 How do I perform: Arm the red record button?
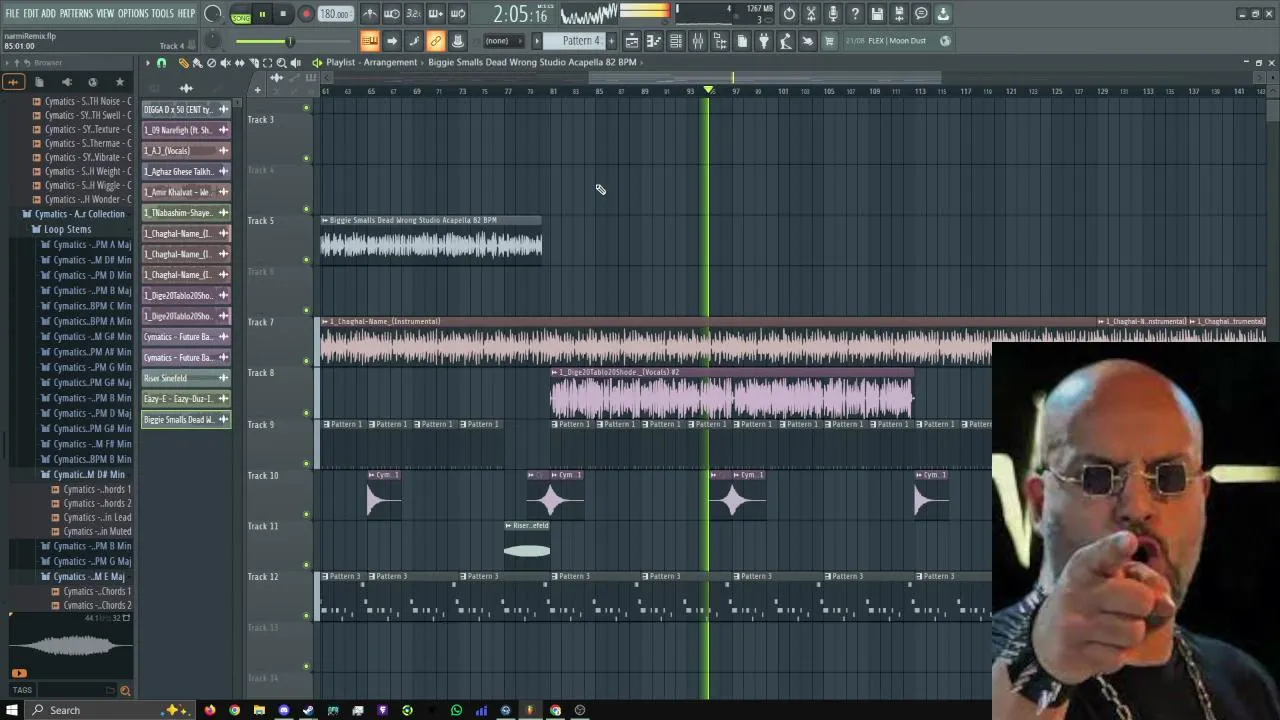coord(306,14)
